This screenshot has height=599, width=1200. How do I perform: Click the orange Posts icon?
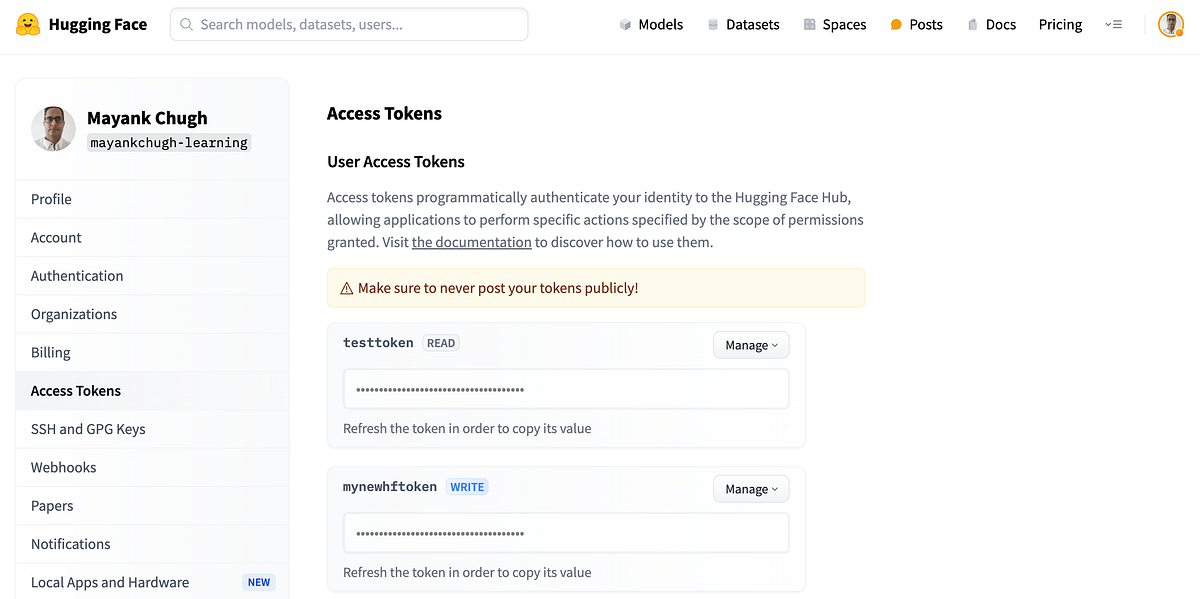pyautogui.click(x=896, y=24)
